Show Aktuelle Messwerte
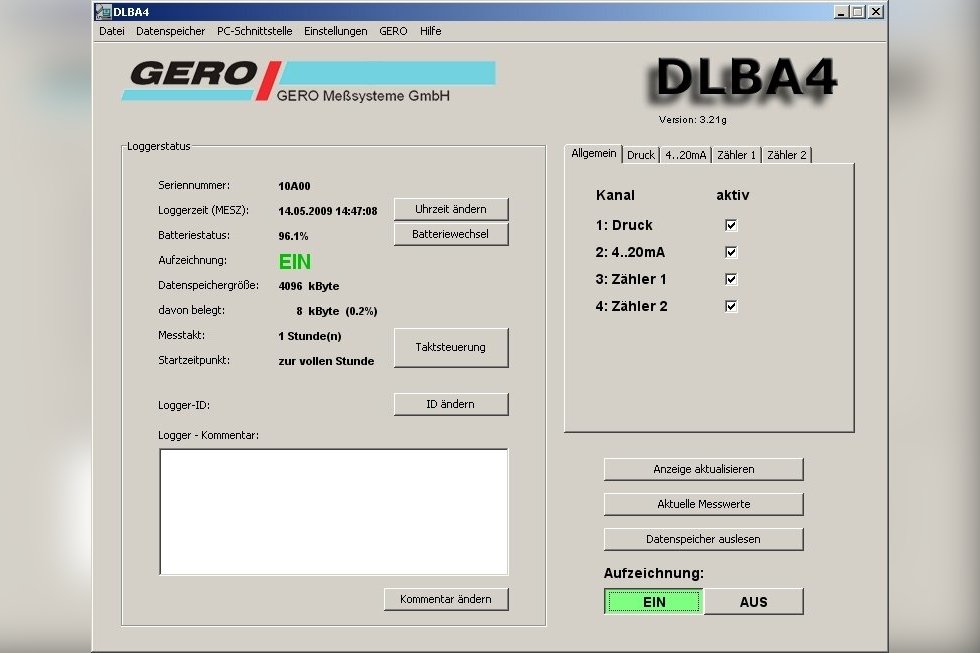This screenshot has width=980, height=653. (703, 504)
